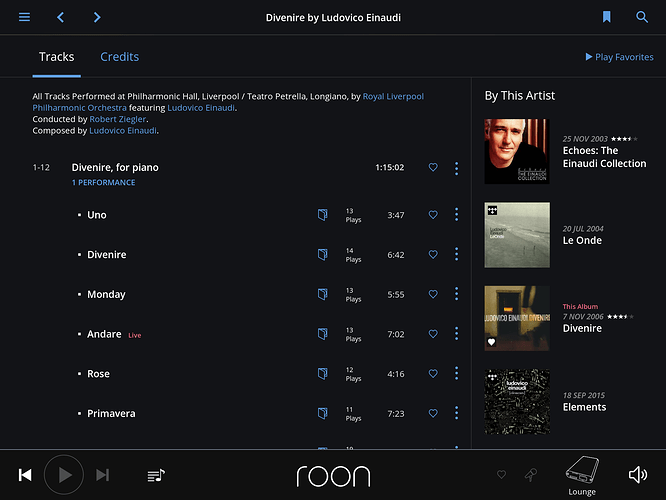Screen dimensions: 666x500
Task: Favorite the Uno track
Action: point(433,215)
